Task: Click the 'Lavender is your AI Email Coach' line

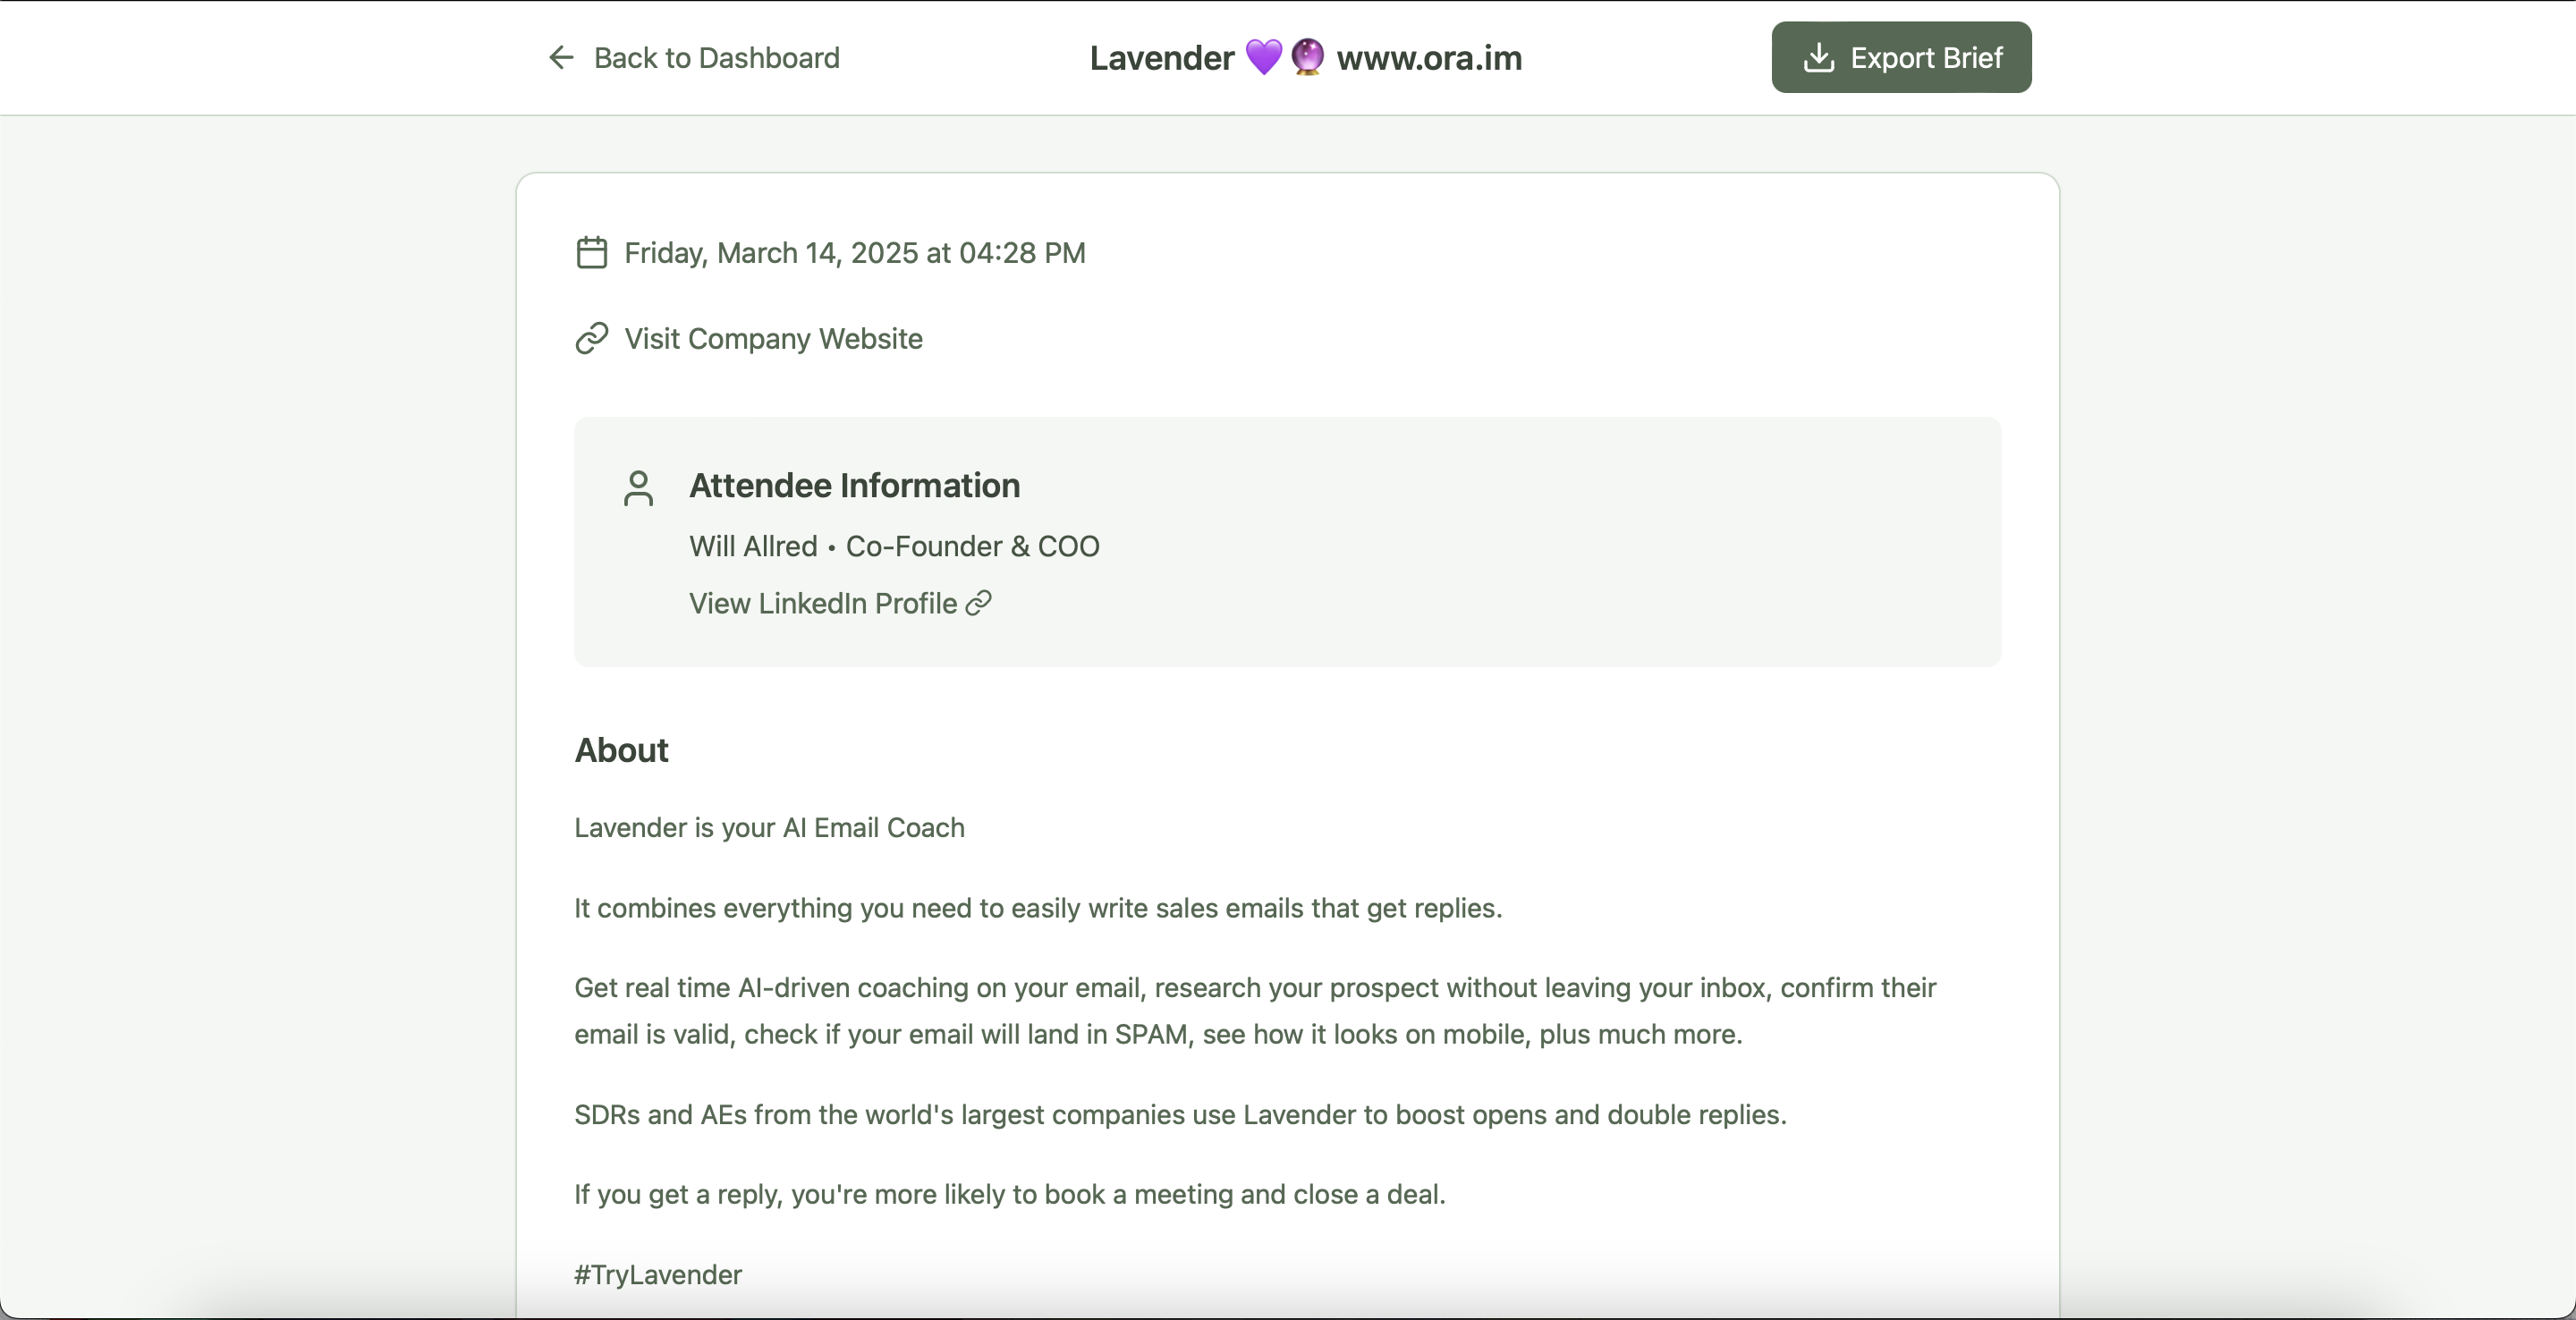Action: 769,828
